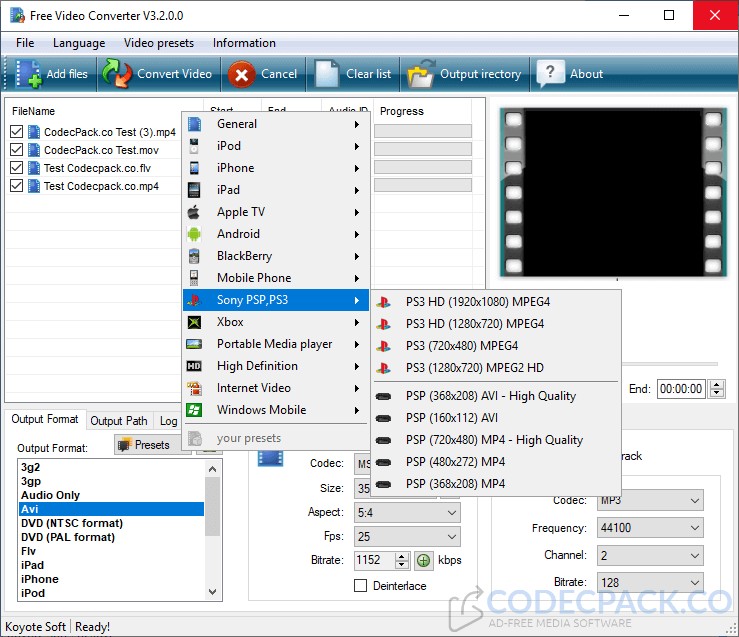Click the Add files toolbar icon
Viewport: 739px width, 637px height.
coord(28,74)
